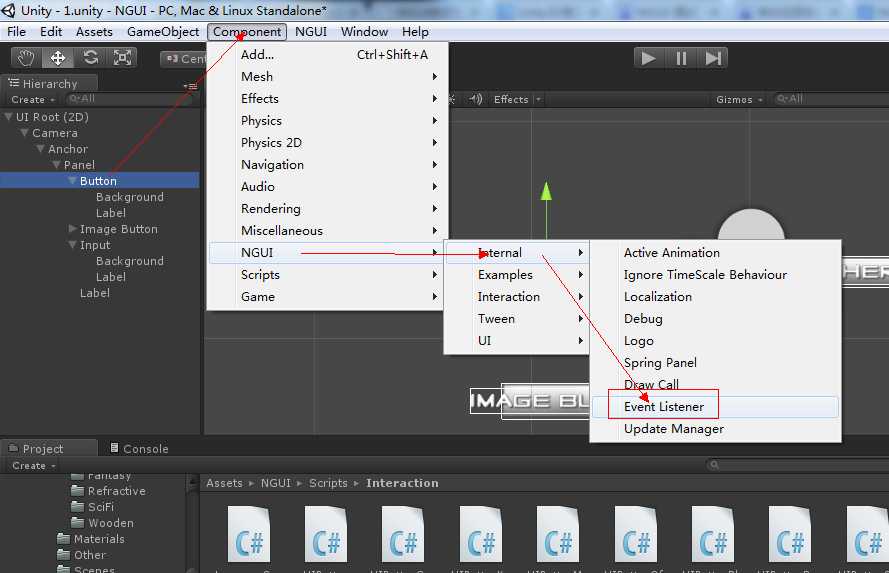The width and height of the screenshot is (889, 573).
Task: Open the Other folder
Action: tap(82, 555)
